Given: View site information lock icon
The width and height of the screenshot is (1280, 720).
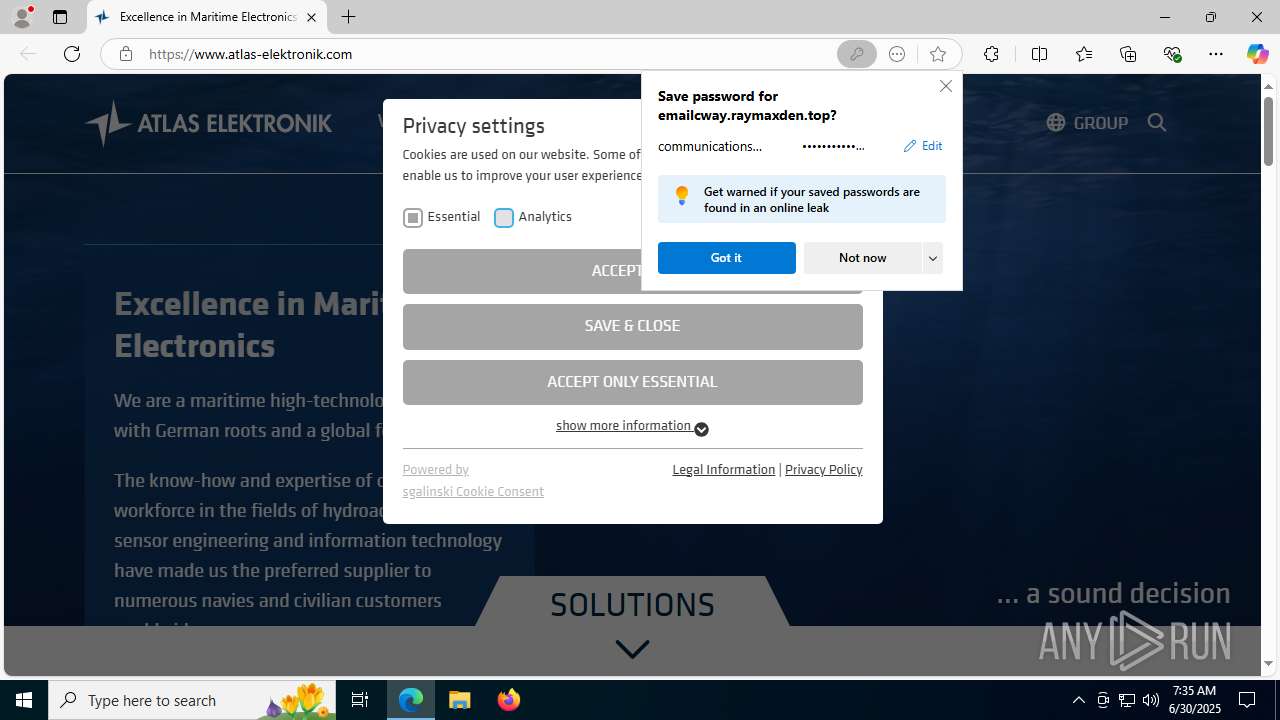Looking at the screenshot, I should pos(125,54).
